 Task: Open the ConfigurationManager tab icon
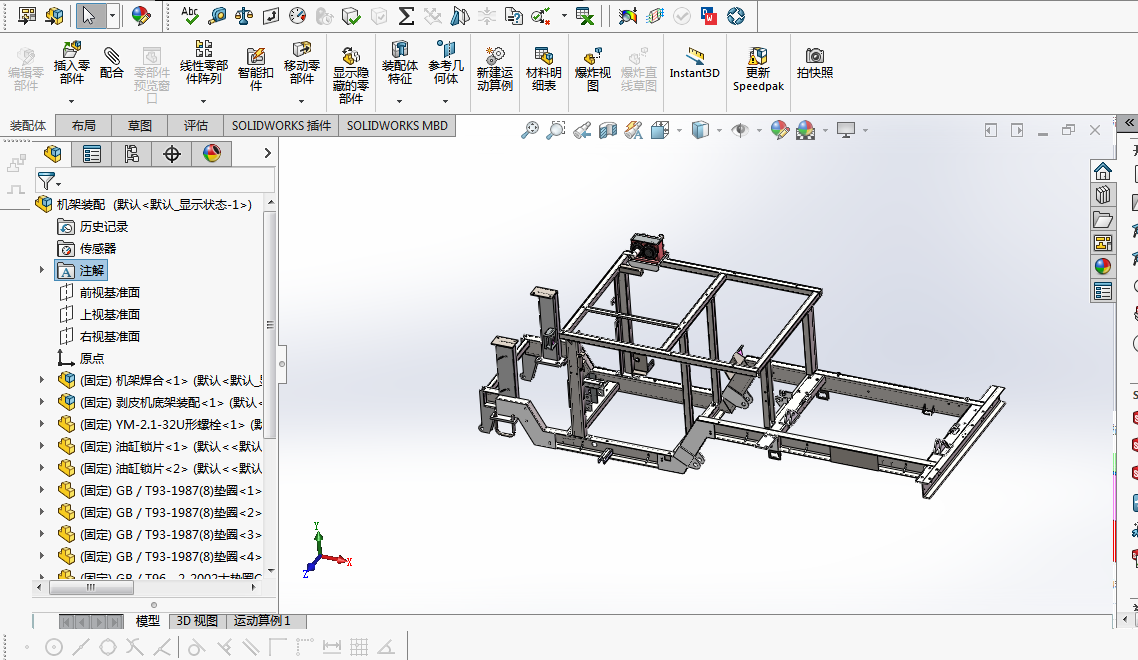(131, 153)
